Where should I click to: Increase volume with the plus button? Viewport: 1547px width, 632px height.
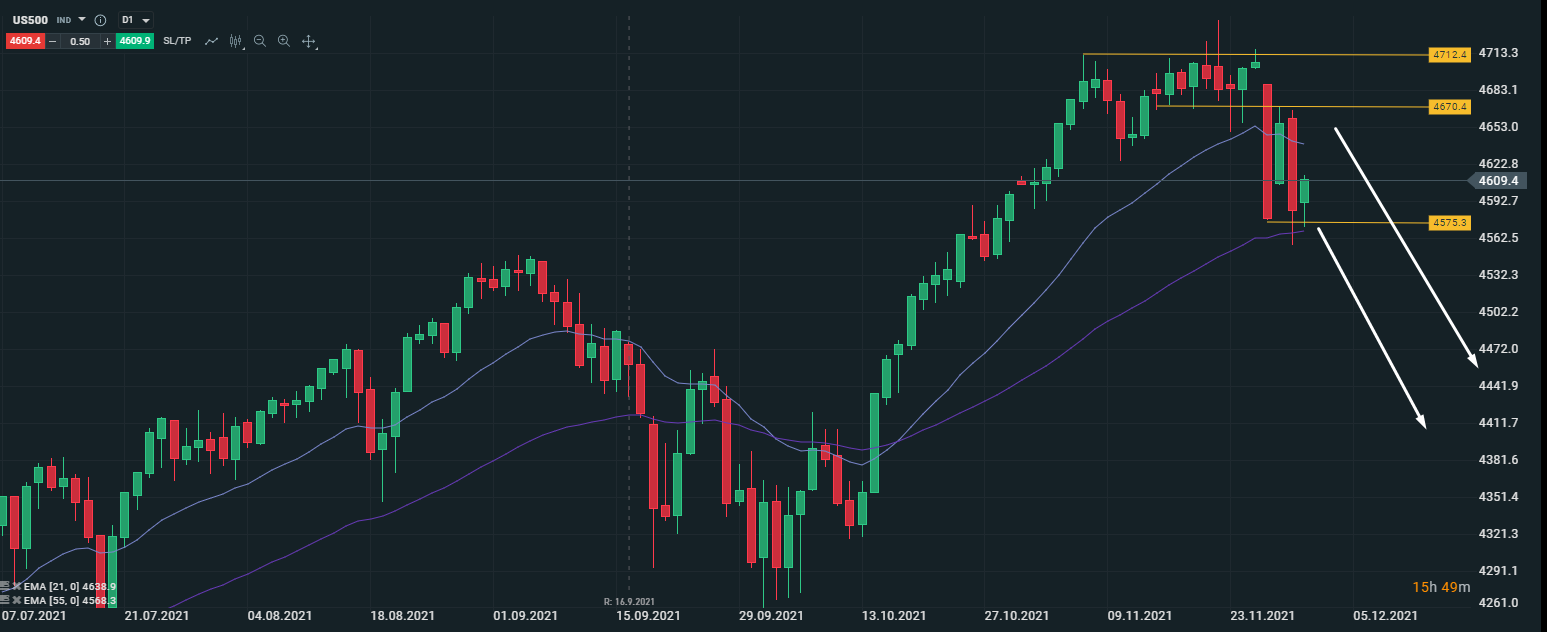click(x=107, y=41)
